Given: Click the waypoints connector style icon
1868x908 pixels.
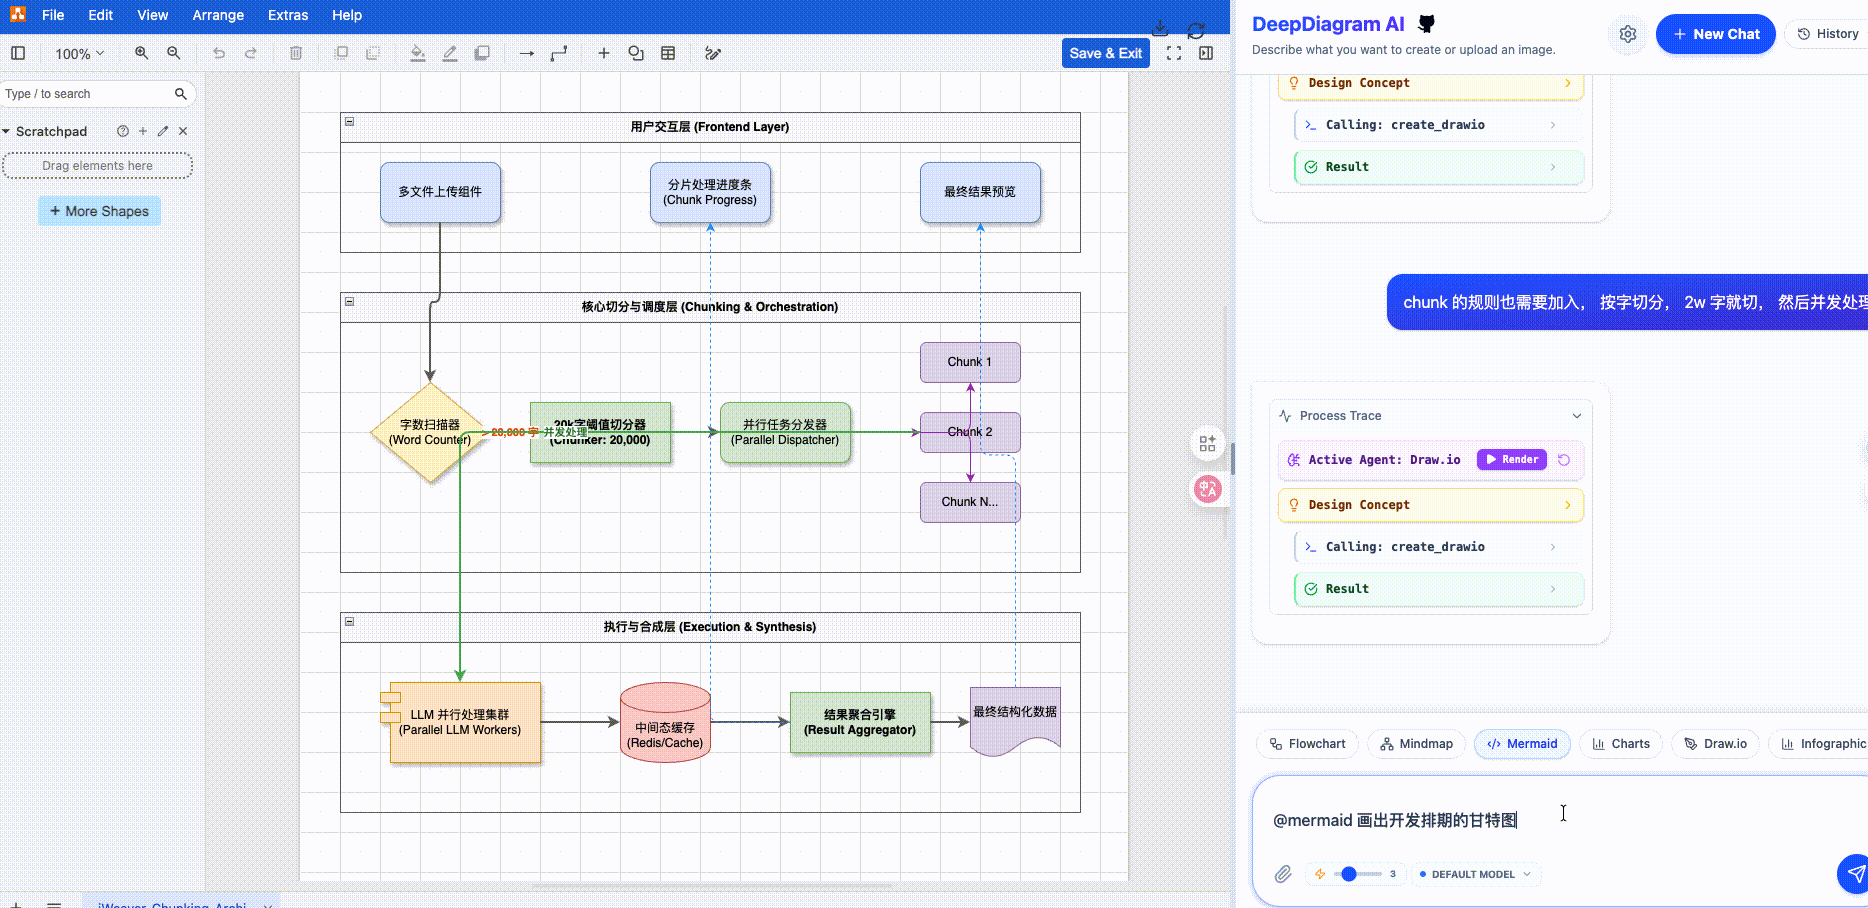Looking at the screenshot, I should pos(559,53).
